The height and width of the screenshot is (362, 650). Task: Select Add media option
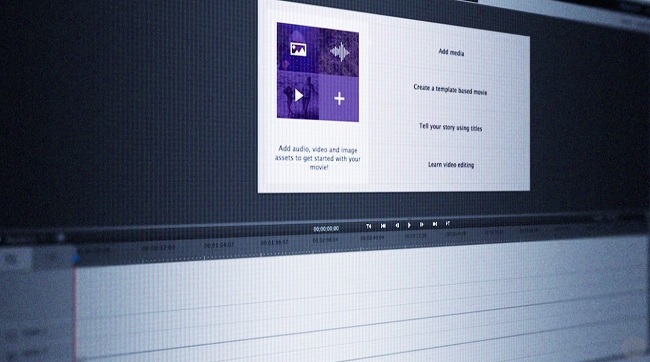tap(451, 52)
